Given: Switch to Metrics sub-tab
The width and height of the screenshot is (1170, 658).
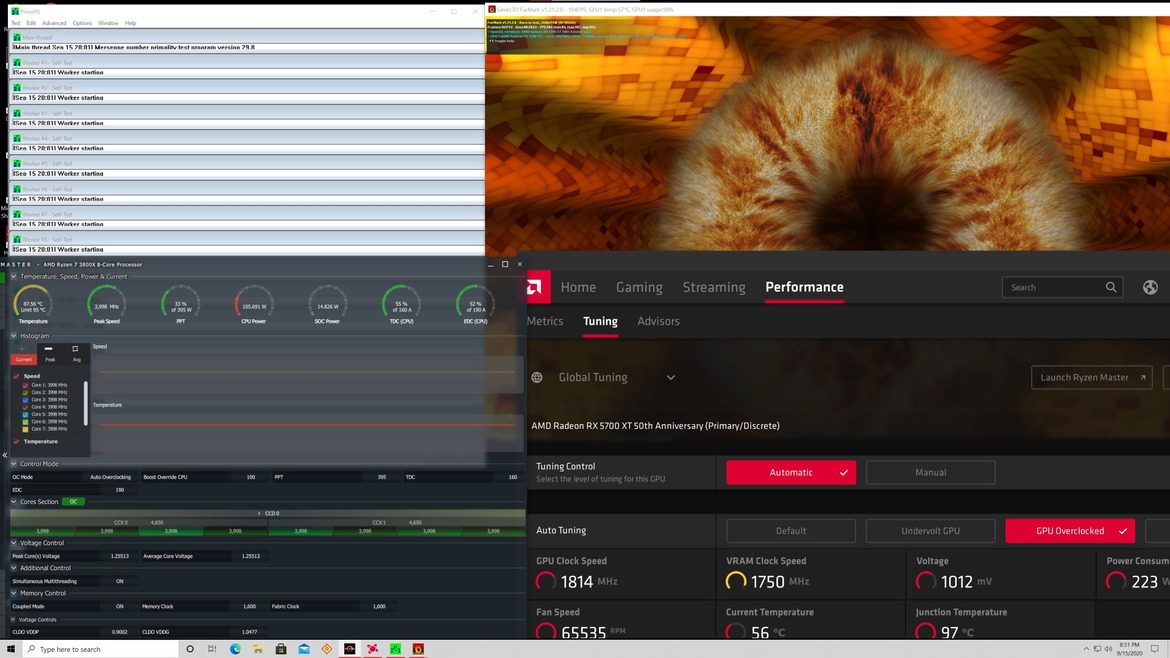Looking at the screenshot, I should [545, 322].
